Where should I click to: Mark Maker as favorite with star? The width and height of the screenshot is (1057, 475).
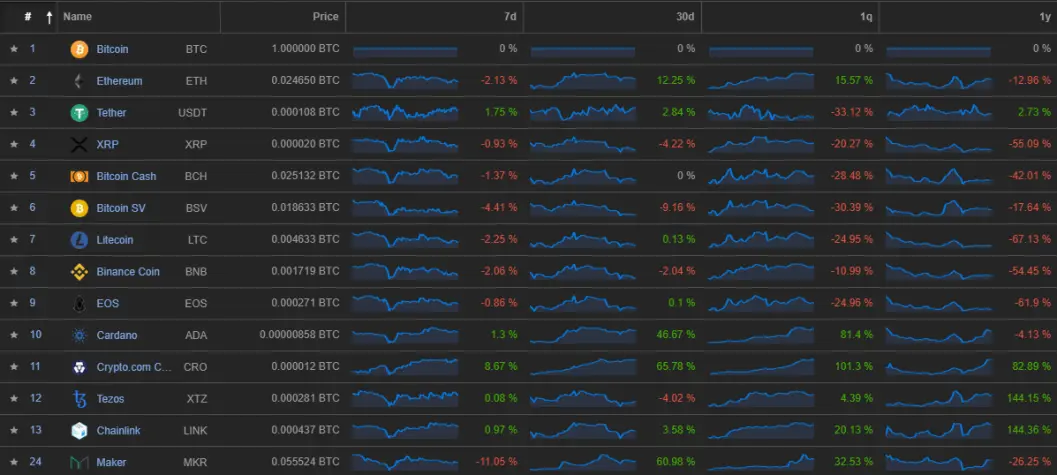click(x=13, y=462)
